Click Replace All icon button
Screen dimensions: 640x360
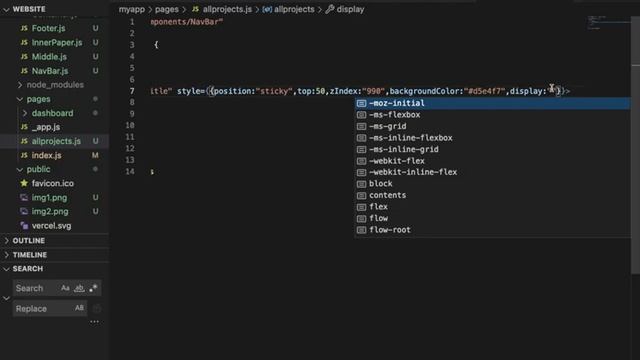97,309
